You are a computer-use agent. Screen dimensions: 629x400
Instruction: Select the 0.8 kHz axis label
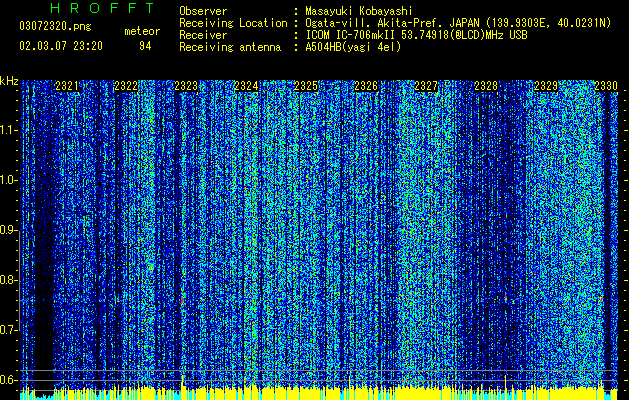pyautogui.click(x=8, y=280)
